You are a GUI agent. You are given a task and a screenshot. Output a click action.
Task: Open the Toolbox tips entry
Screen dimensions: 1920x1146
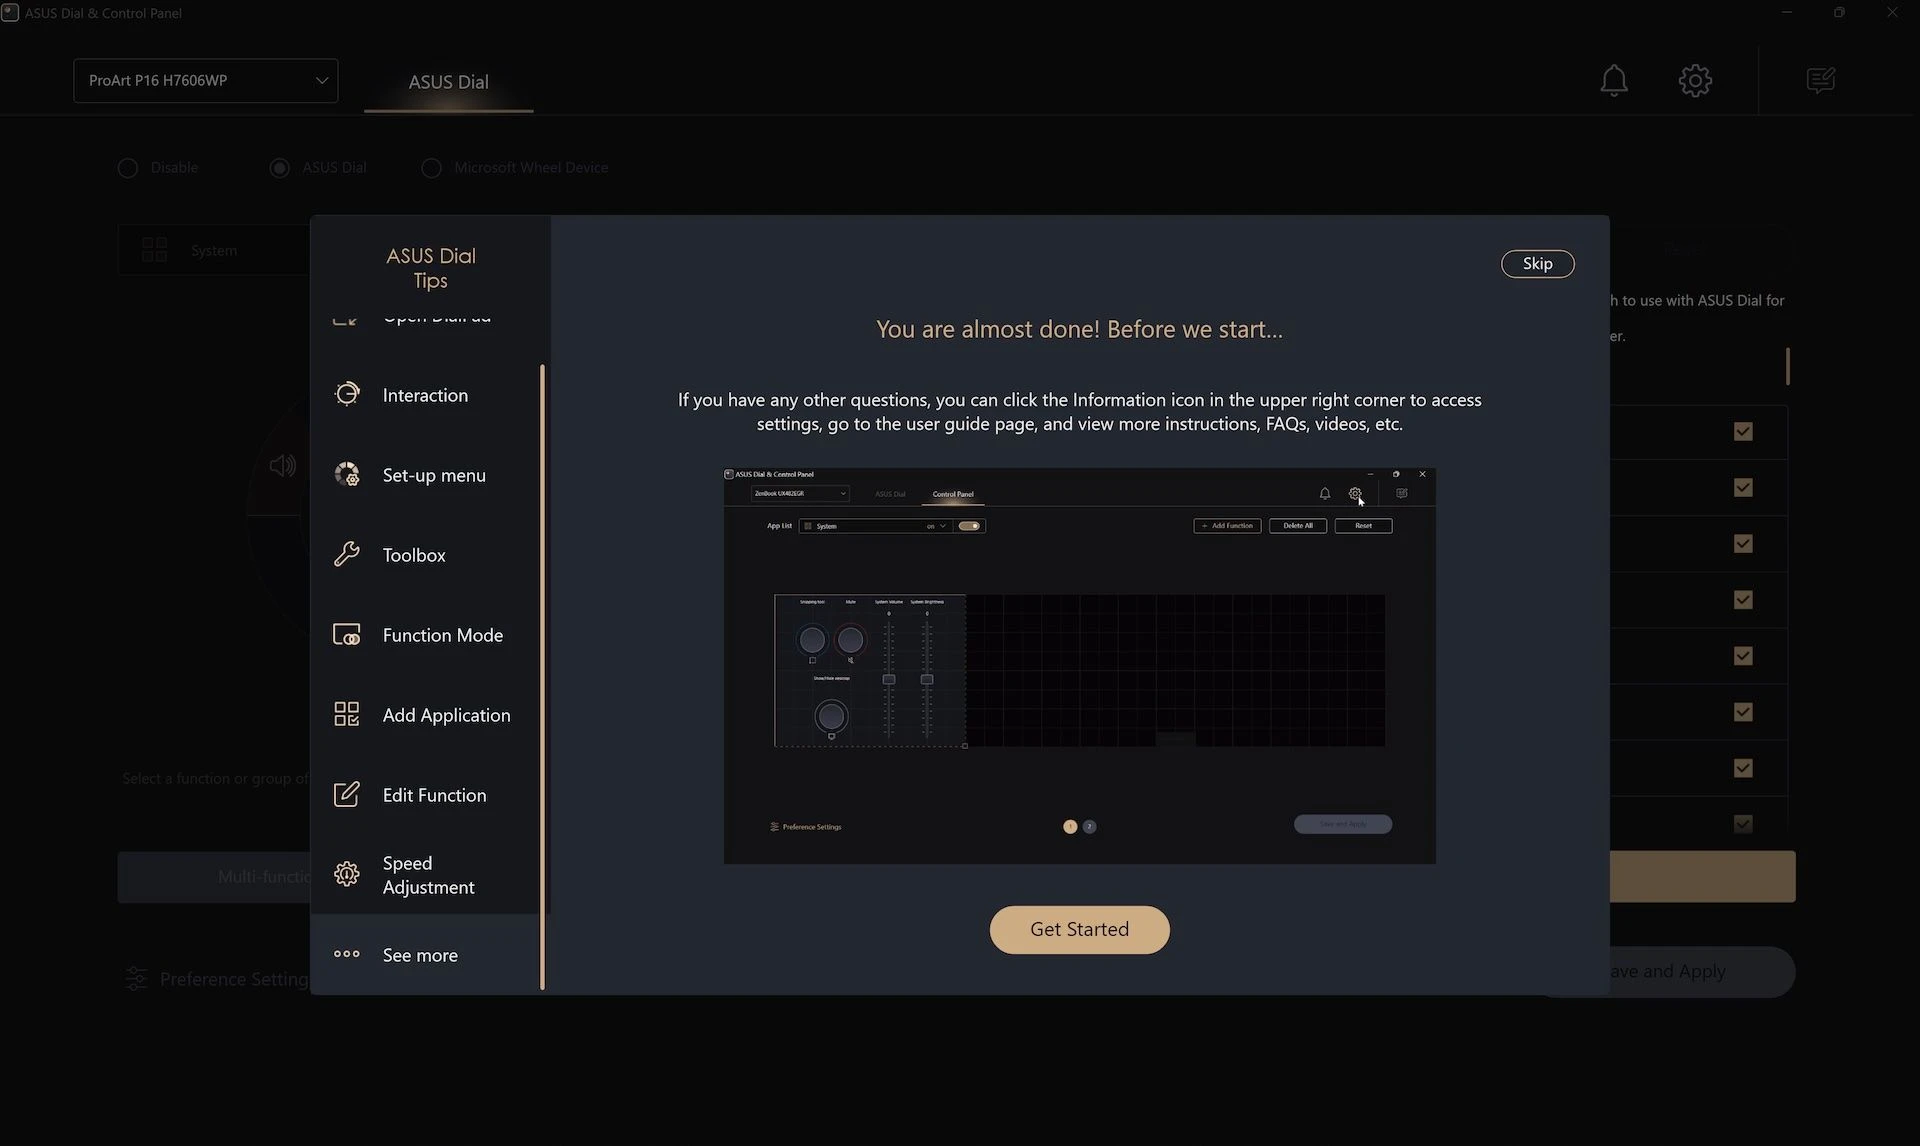[425, 554]
